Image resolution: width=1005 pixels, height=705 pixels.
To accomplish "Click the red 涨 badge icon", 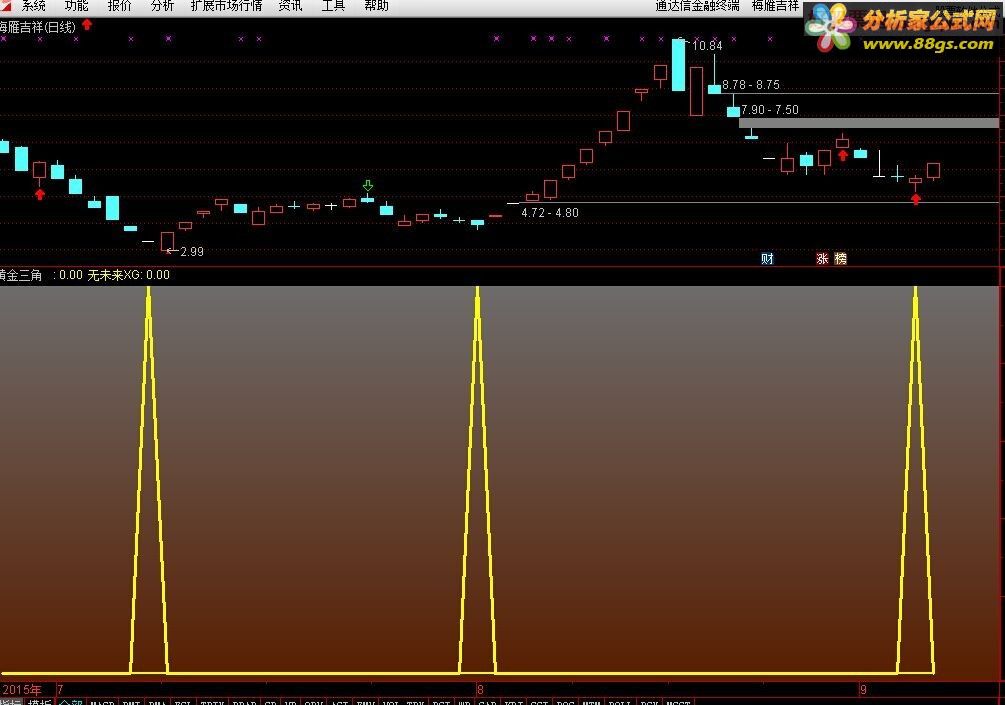I will coord(822,258).
